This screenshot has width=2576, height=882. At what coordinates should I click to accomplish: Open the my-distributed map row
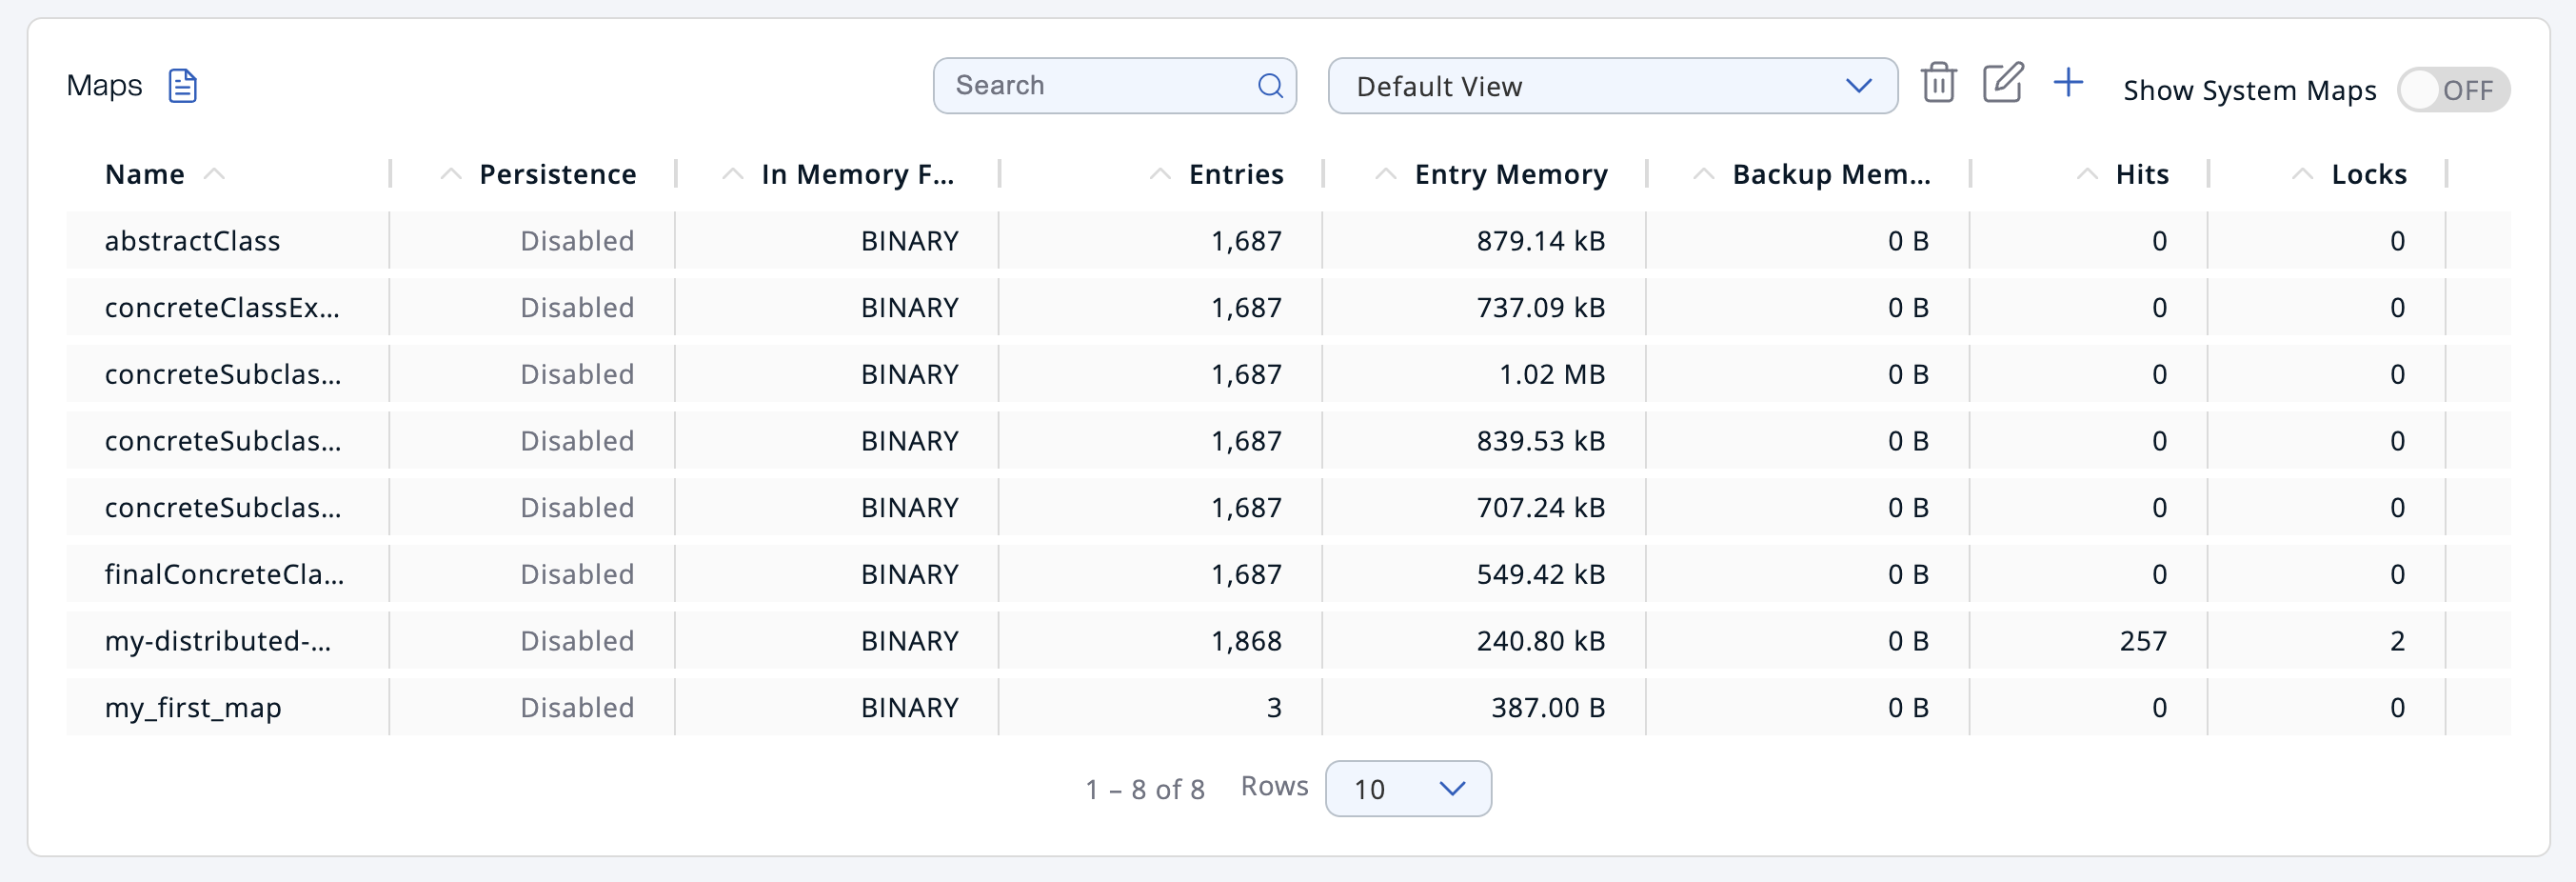click(x=217, y=641)
